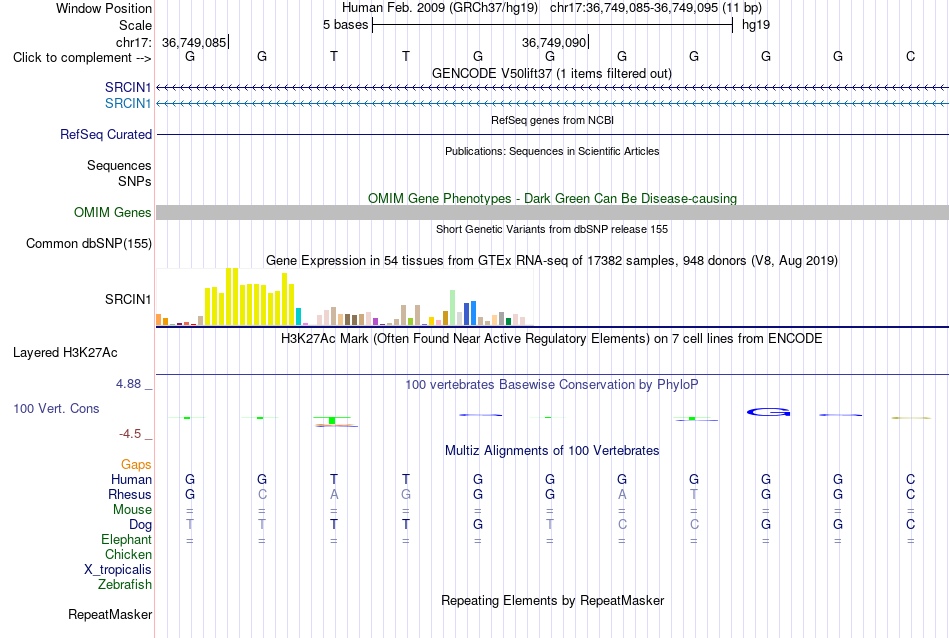The width and height of the screenshot is (950, 638).
Task: Open the GTEx Gene Expression in 54 tissues title
Action: [552, 261]
